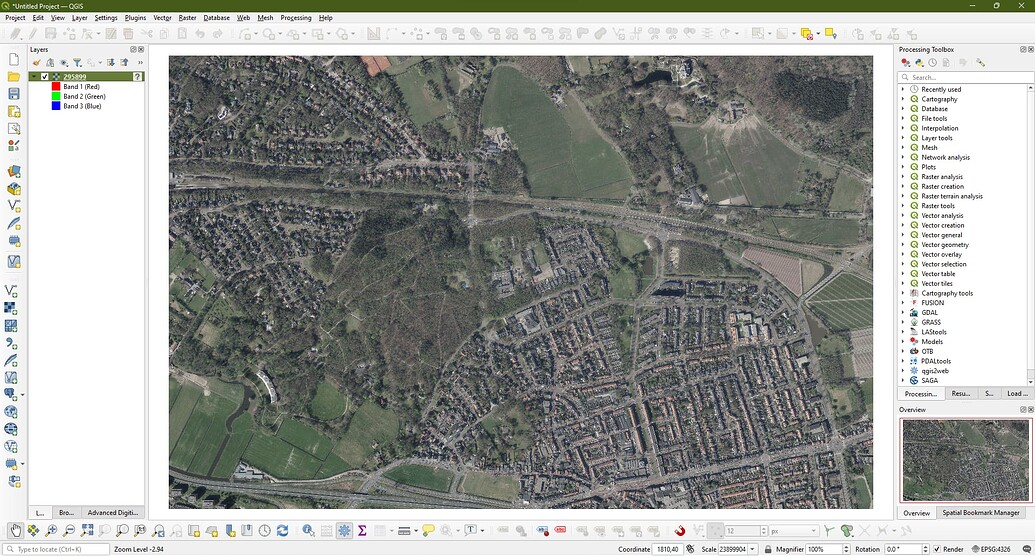Click the Zoom Full extent icon

(86, 530)
